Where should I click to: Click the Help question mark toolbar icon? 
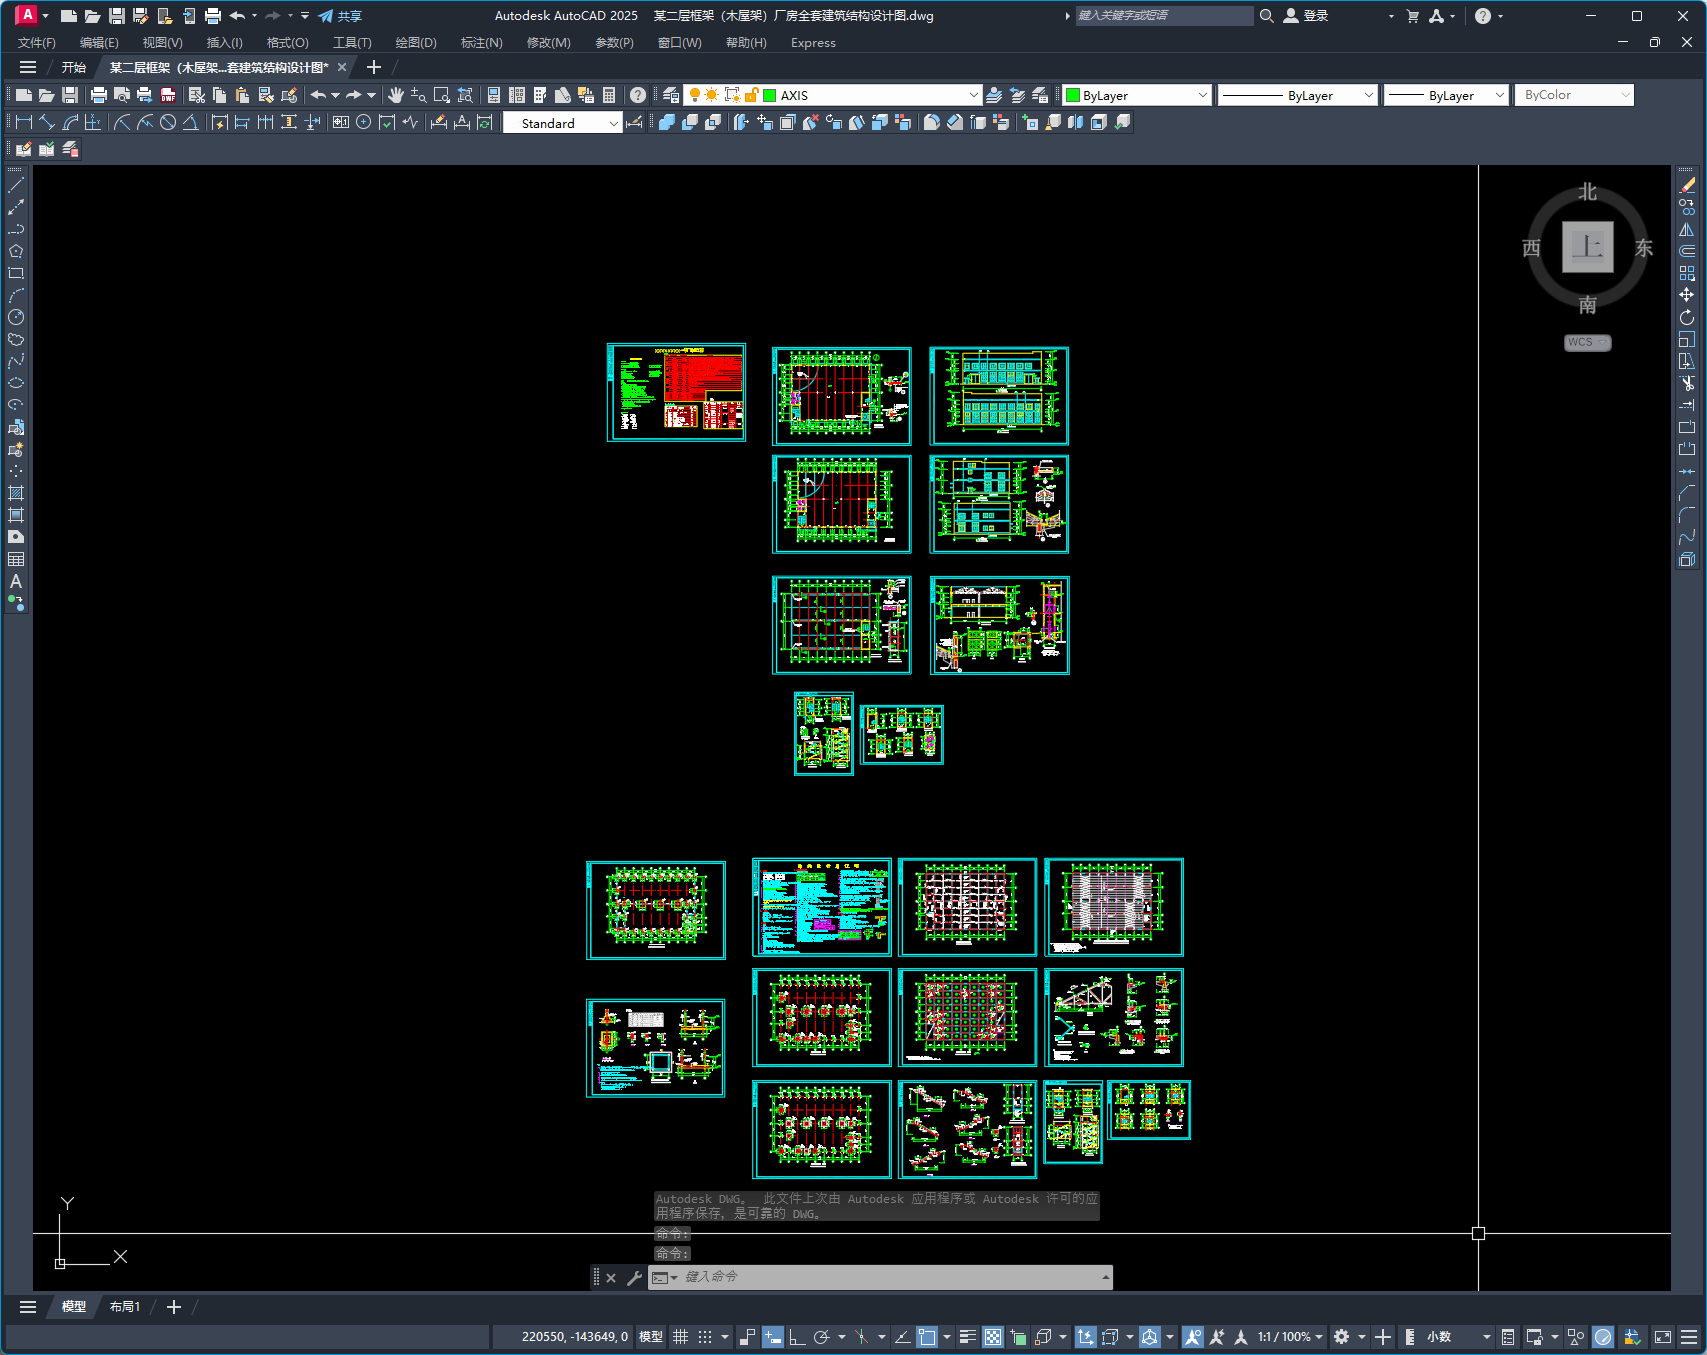click(x=637, y=95)
